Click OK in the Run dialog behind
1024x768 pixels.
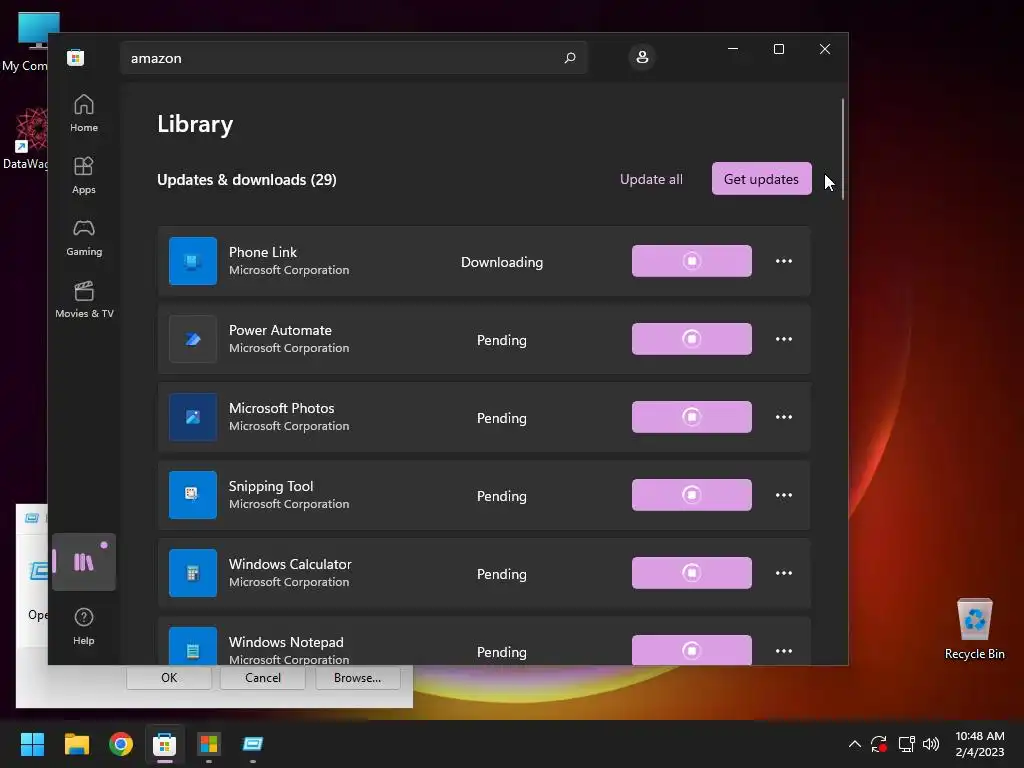click(x=168, y=678)
